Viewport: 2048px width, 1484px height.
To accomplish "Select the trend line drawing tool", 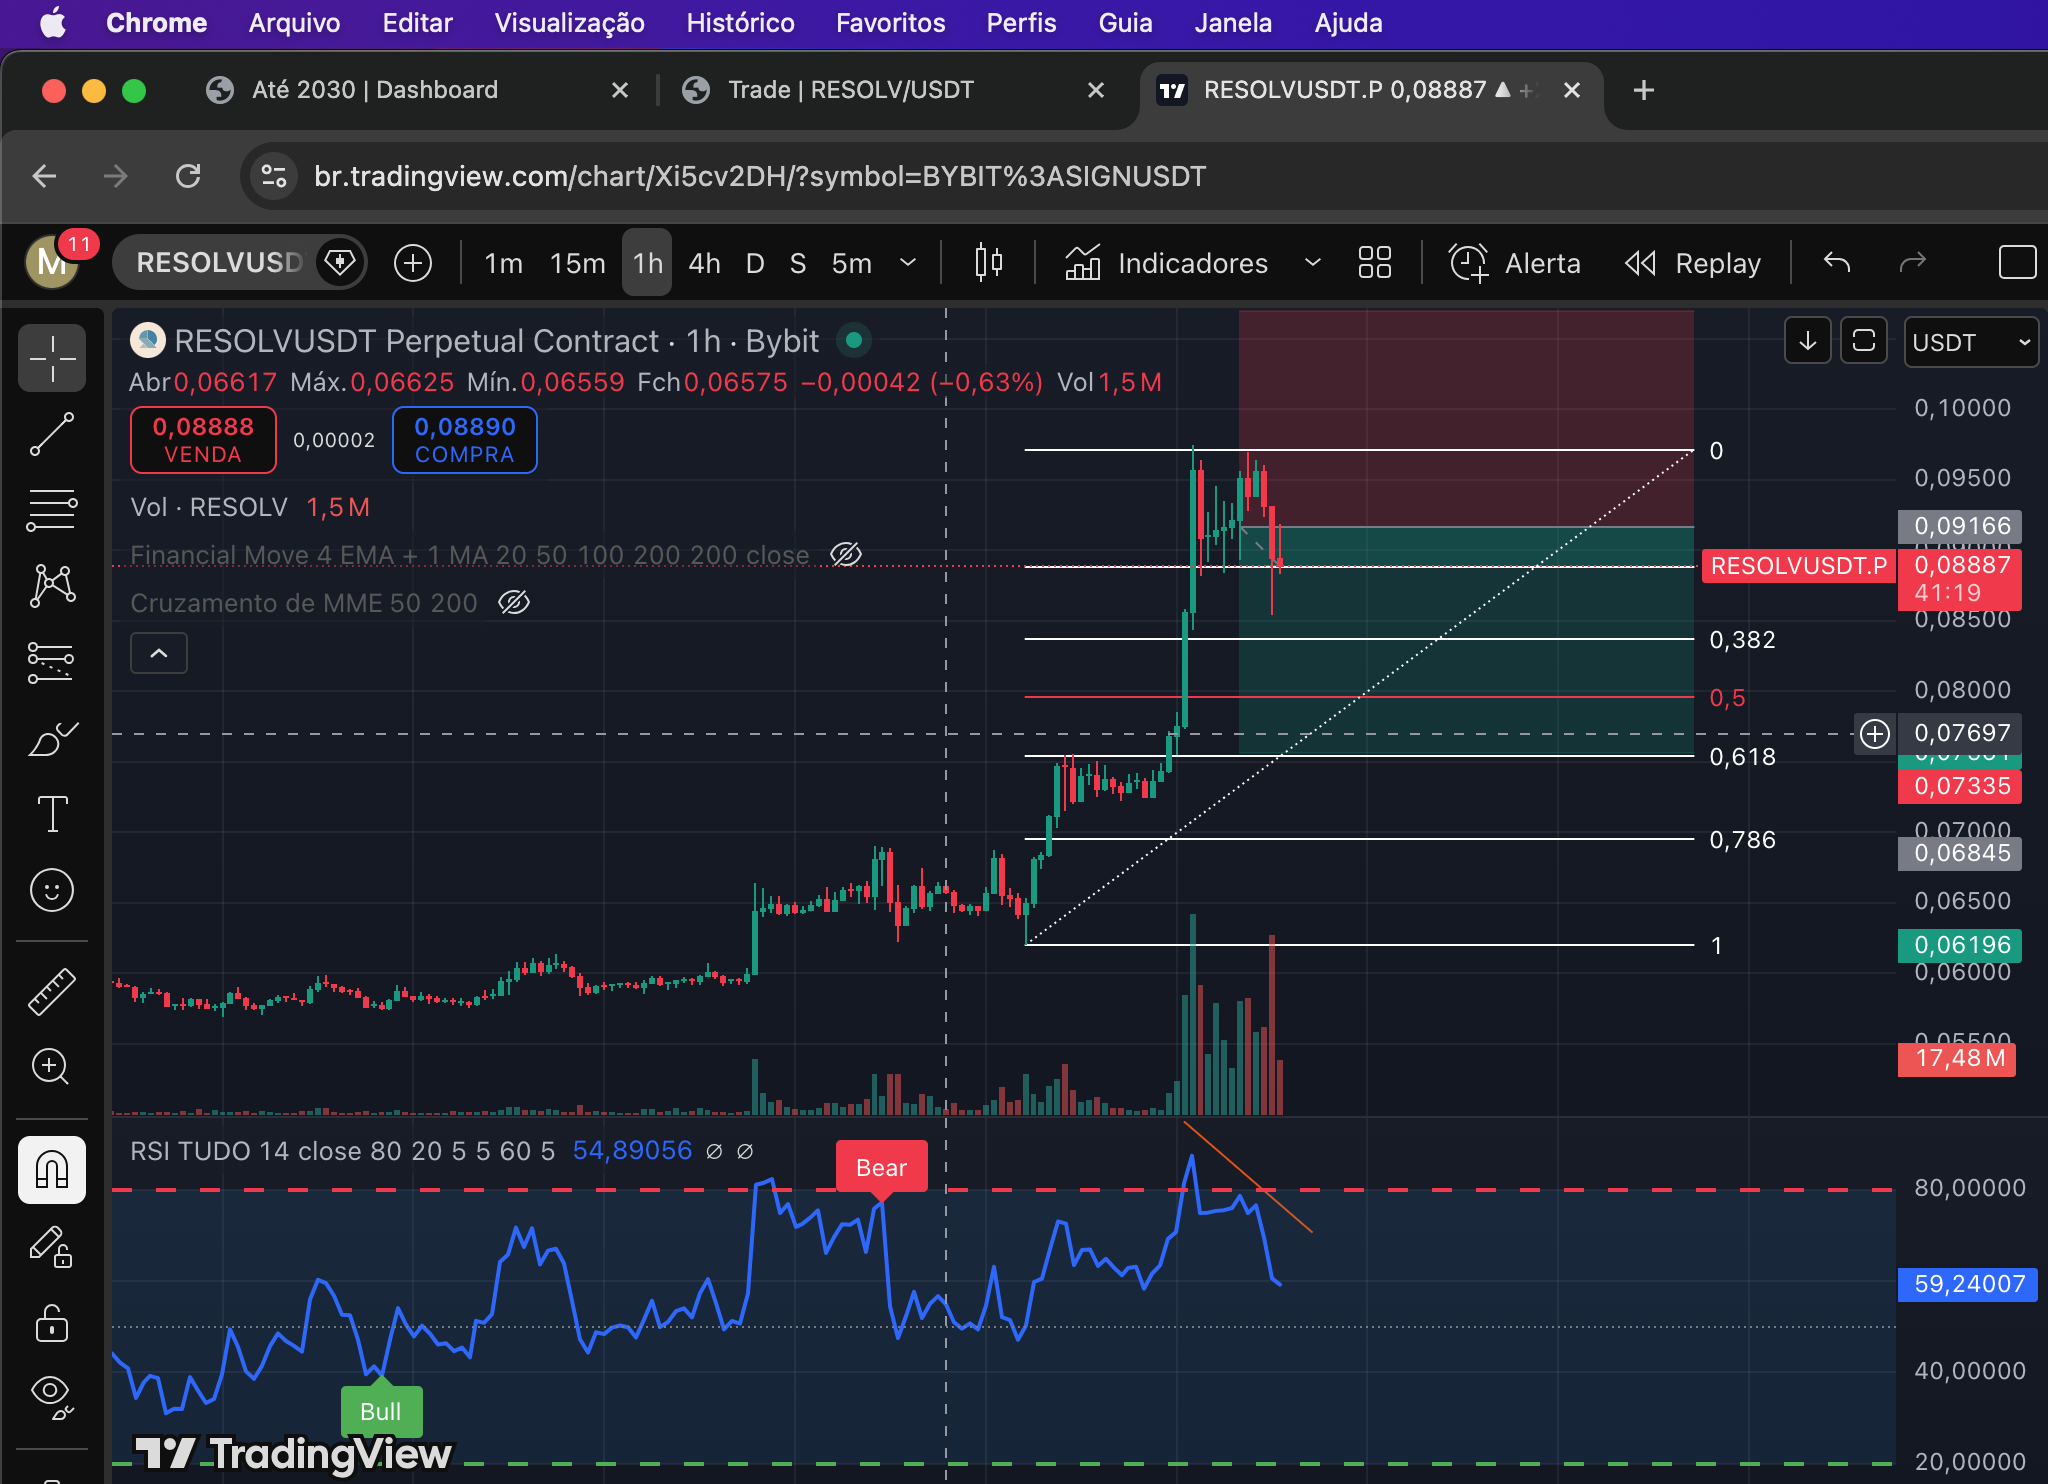I will 52,435.
